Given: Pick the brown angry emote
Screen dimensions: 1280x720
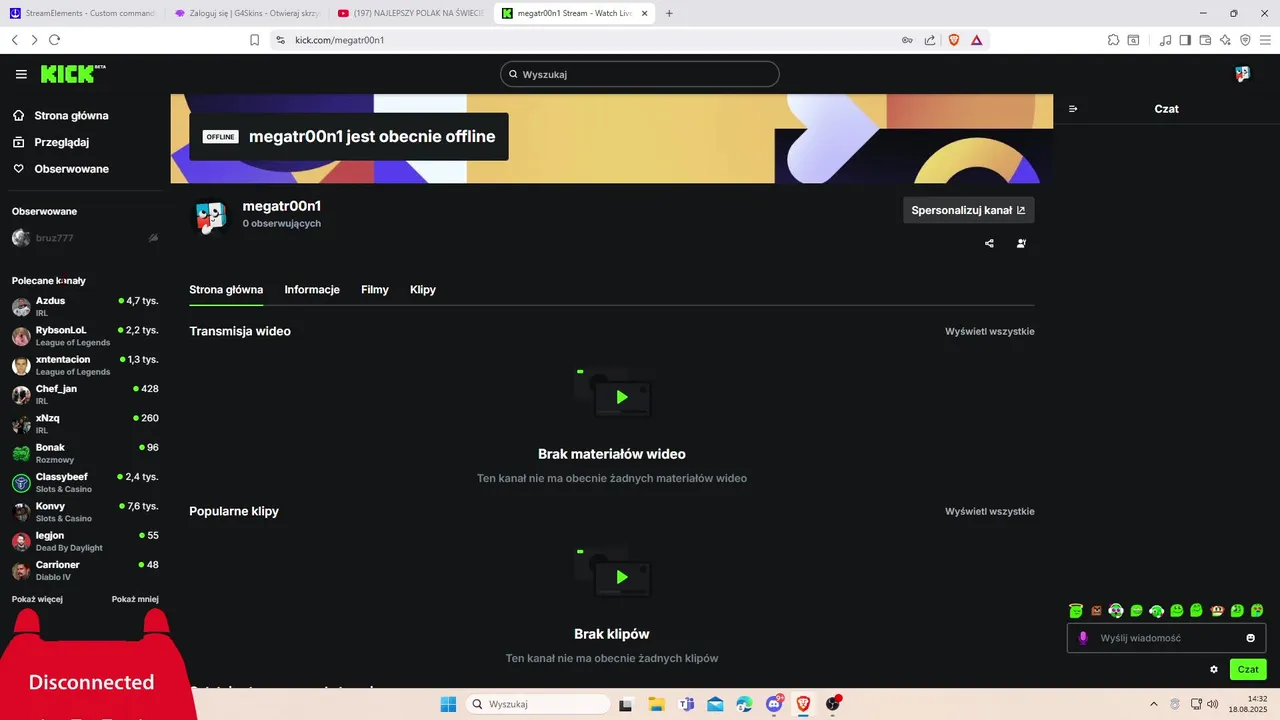Looking at the screenshot, I should [1096, 610].
